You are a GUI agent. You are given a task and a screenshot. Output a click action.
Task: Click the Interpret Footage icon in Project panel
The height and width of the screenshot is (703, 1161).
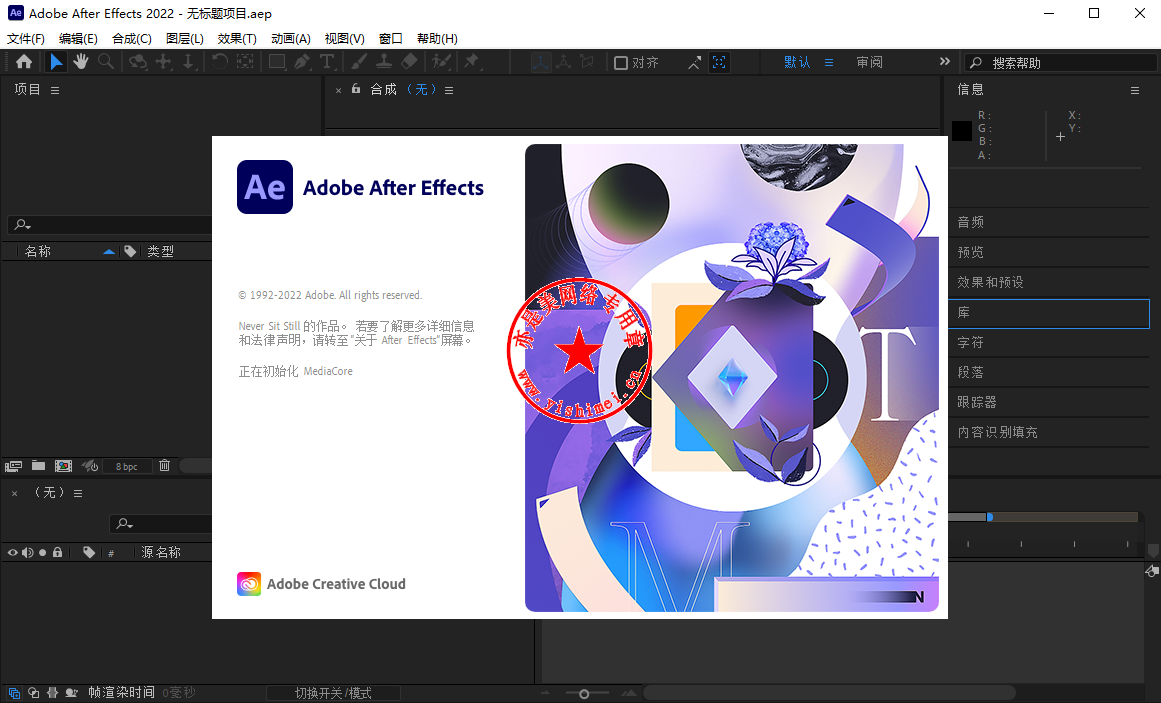(x=13, y=466)
